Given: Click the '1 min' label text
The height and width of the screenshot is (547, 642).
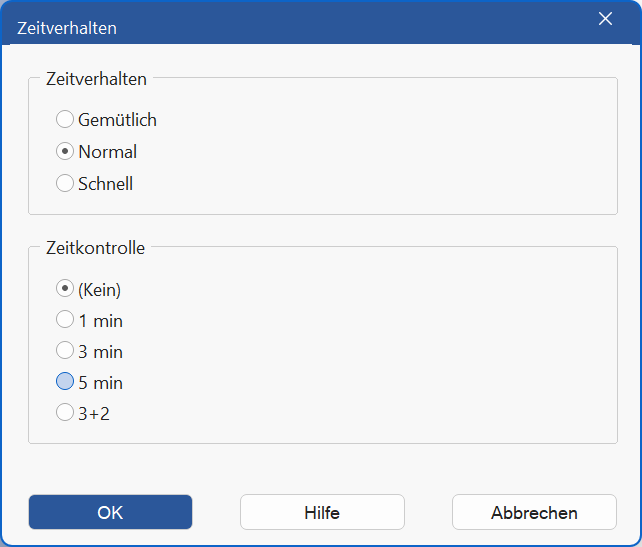Looking at the screenshot, I should click(101, 321).
